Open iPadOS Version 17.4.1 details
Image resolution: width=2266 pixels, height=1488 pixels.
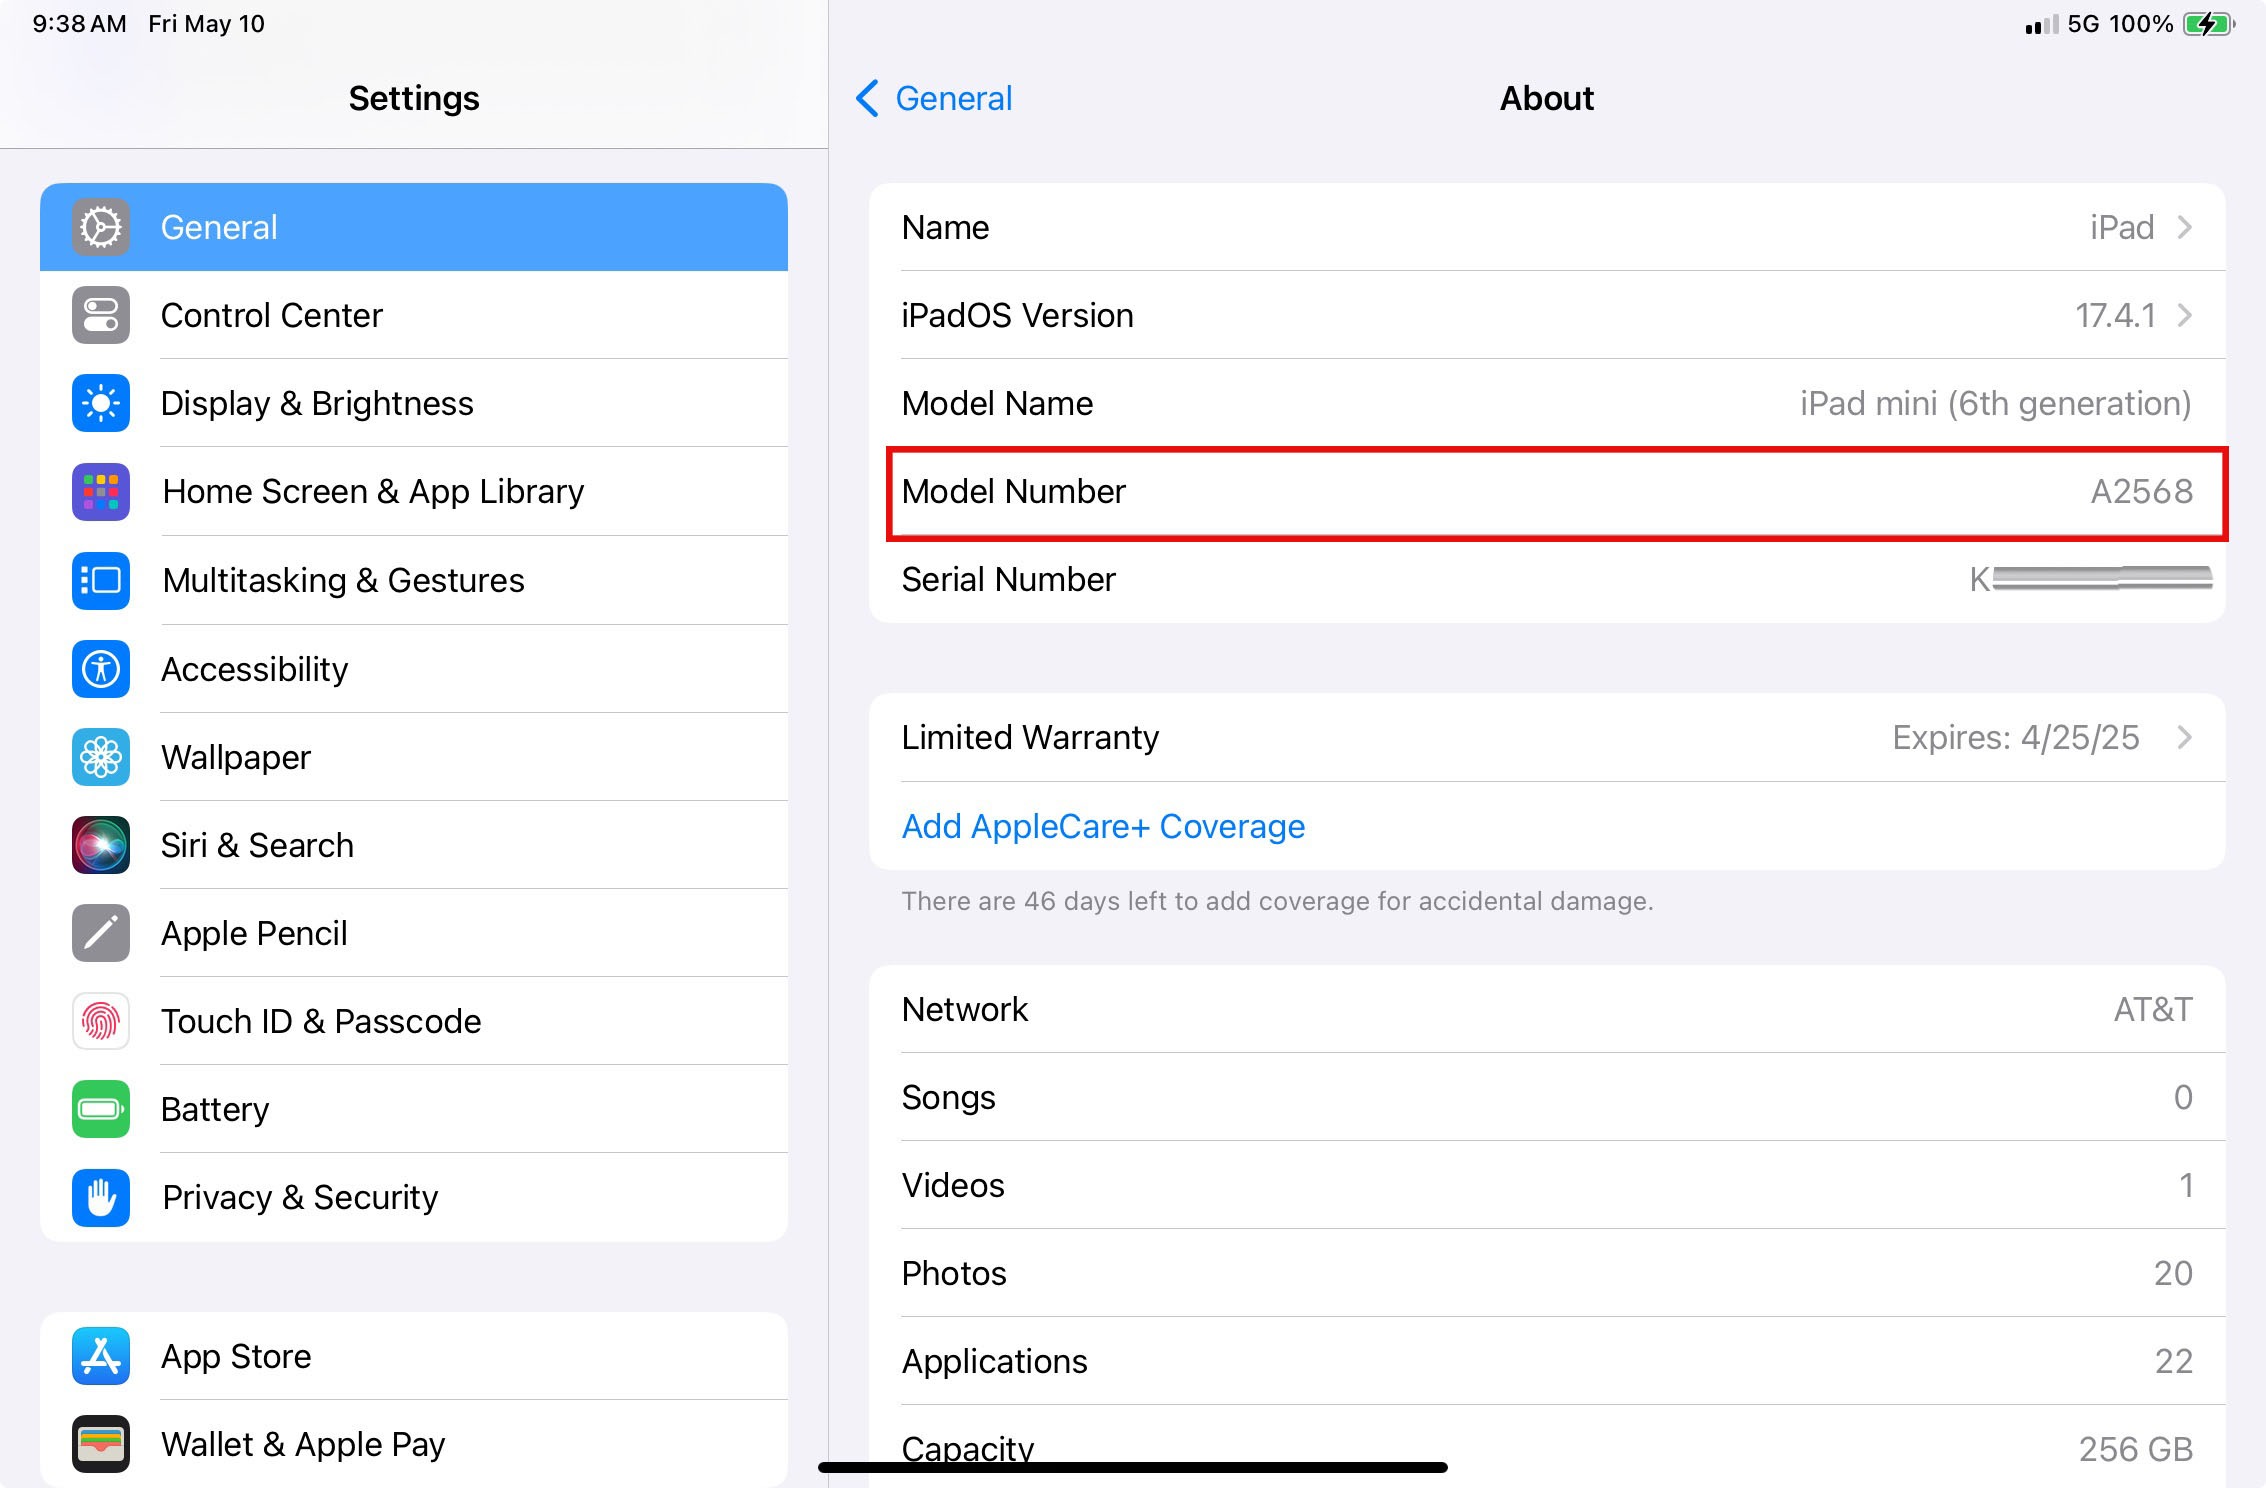pyautogui.click(x=1547, y=315)
